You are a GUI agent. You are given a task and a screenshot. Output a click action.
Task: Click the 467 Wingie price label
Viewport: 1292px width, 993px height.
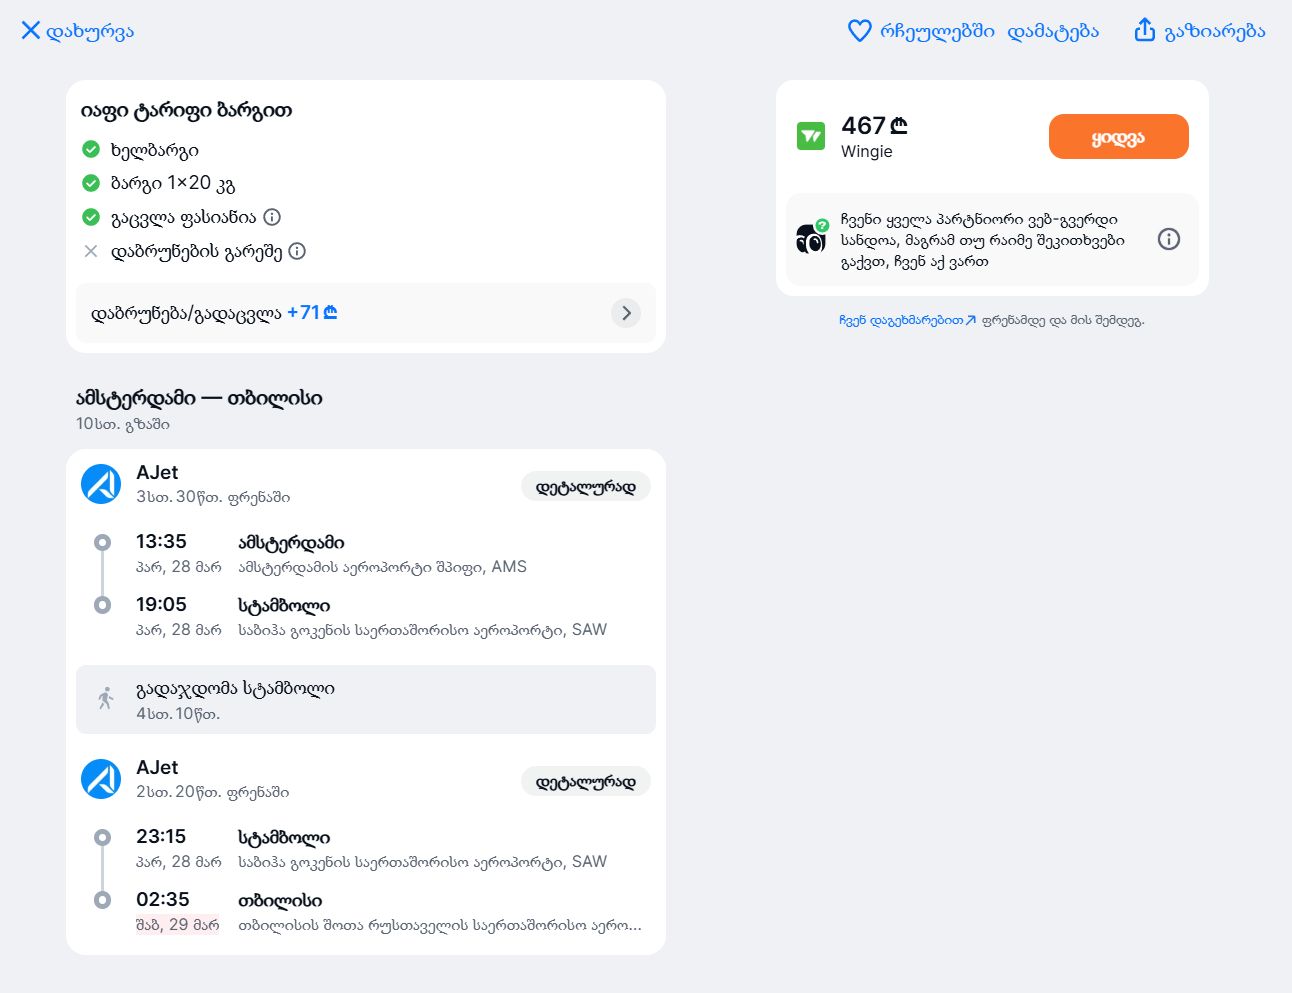(x=874, y=126)
